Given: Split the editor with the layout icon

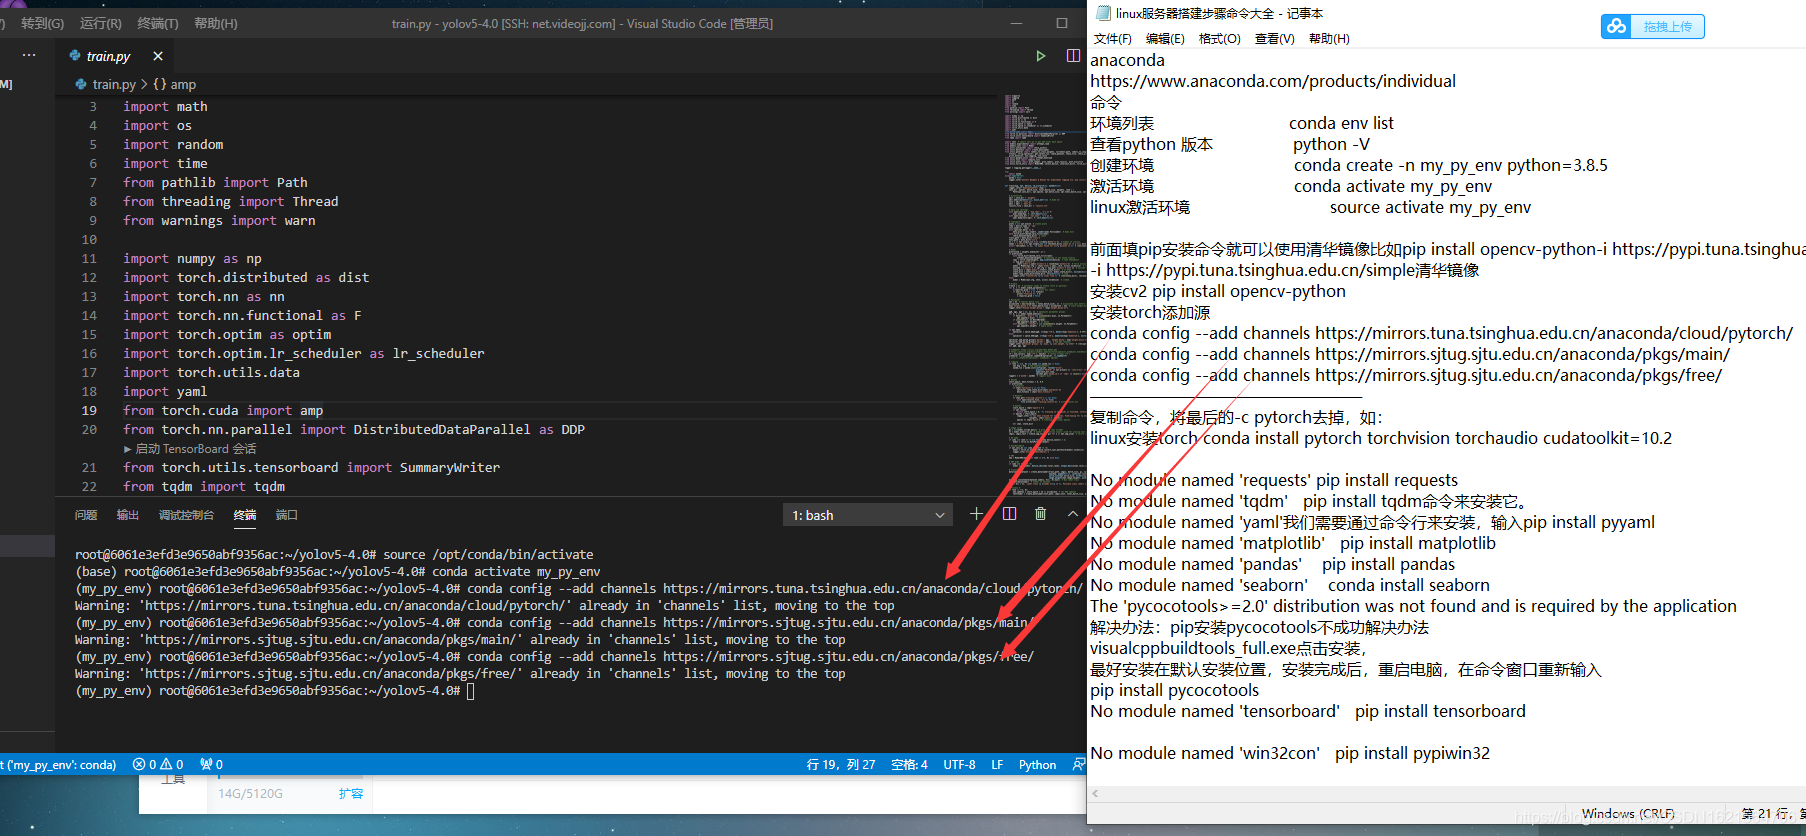Looking at the screenshot, I should (x=1073, y=56).
